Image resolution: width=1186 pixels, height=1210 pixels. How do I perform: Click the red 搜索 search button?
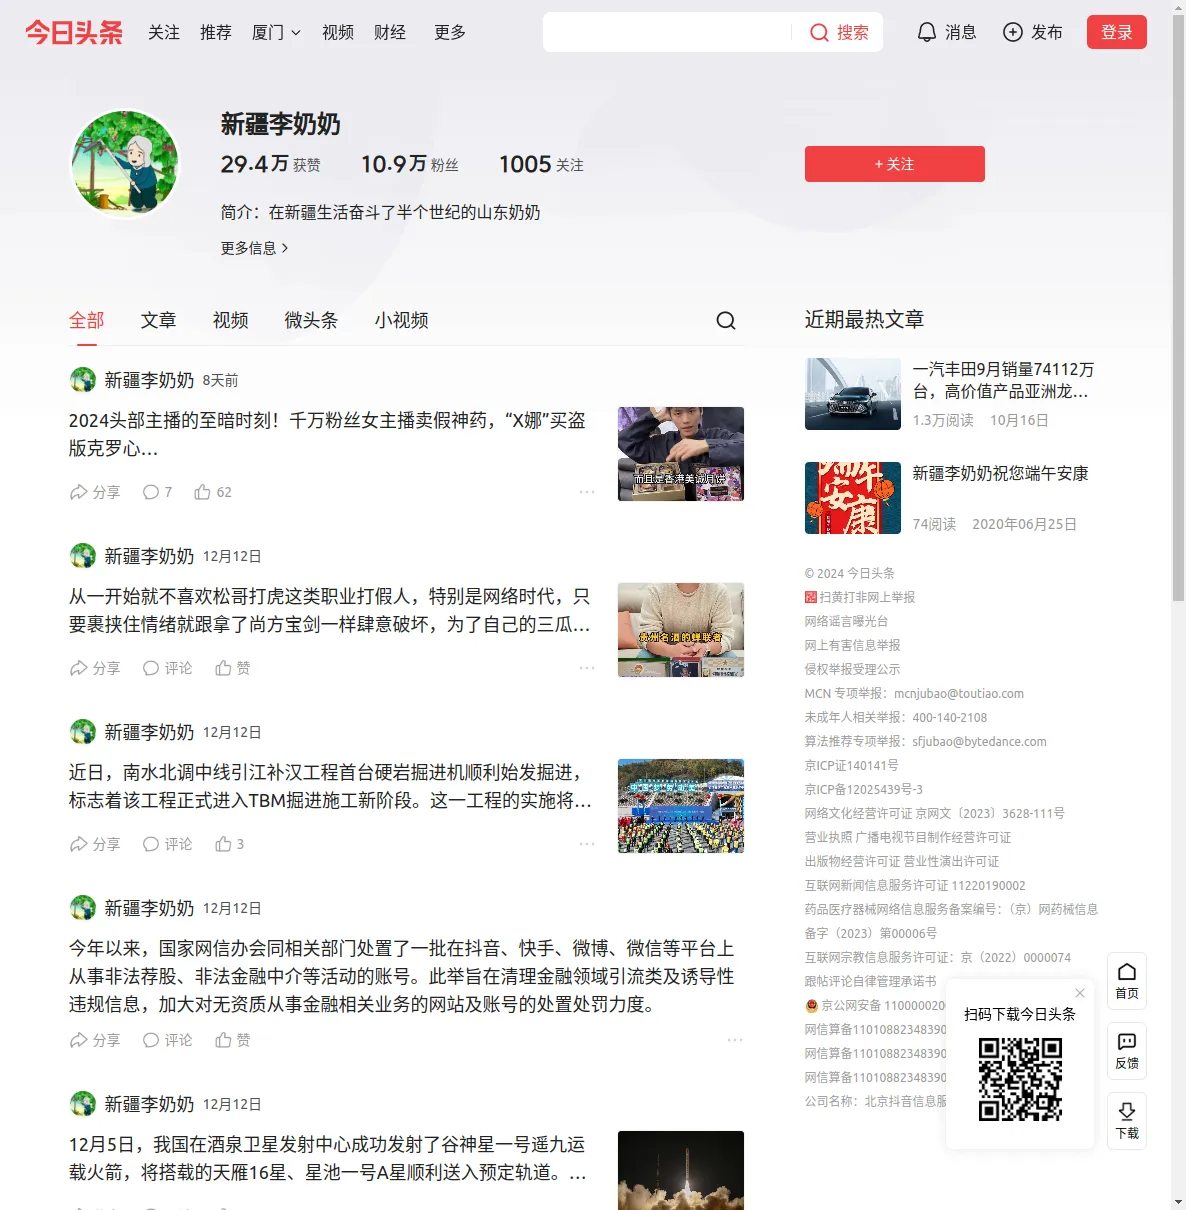point(839,32)
